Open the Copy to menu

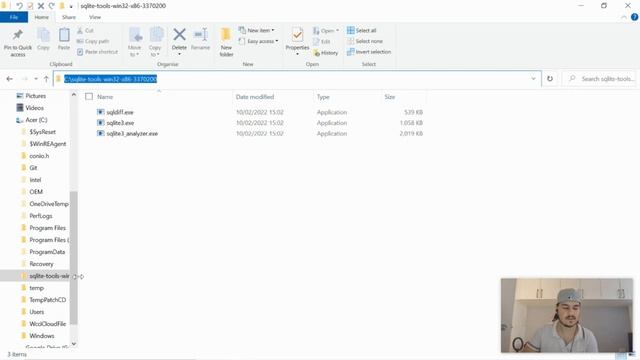point(155,42)
